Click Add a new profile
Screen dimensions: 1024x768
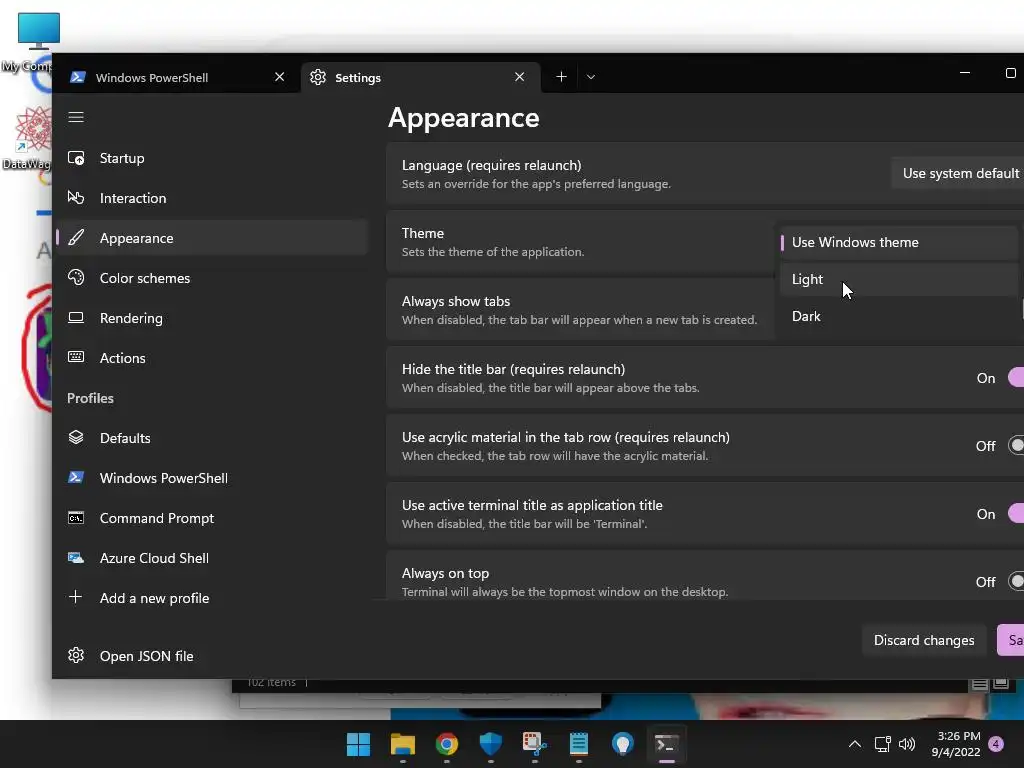point(213,598)
